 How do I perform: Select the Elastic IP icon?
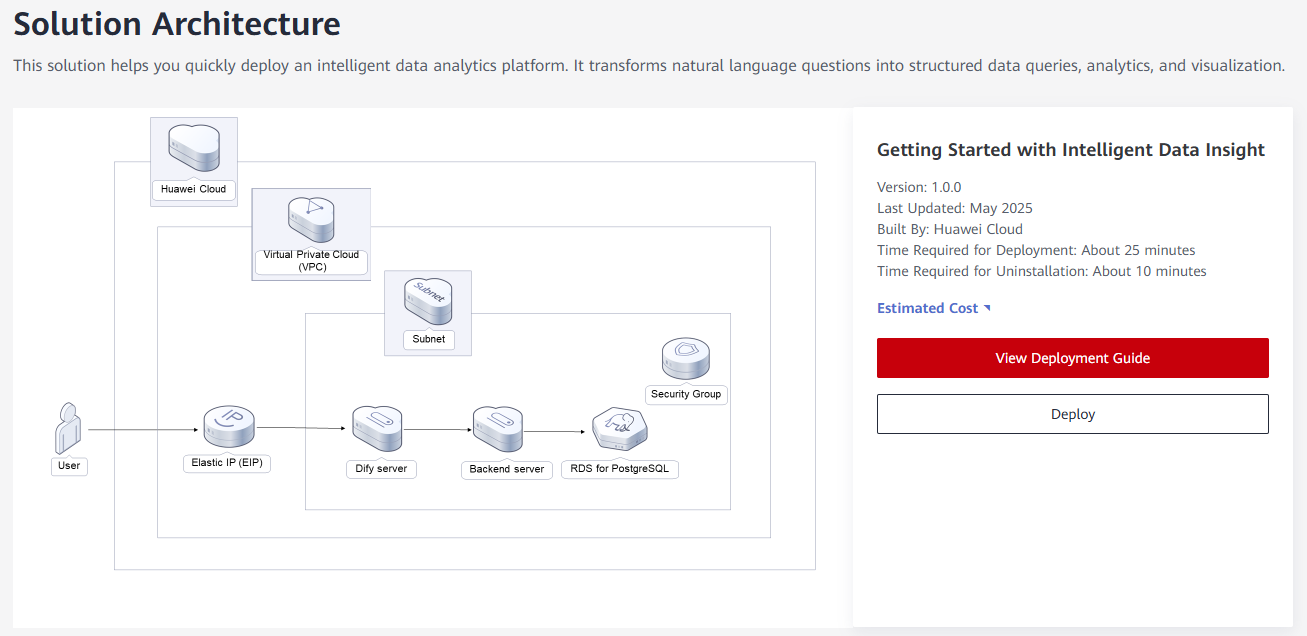[229, 428]
